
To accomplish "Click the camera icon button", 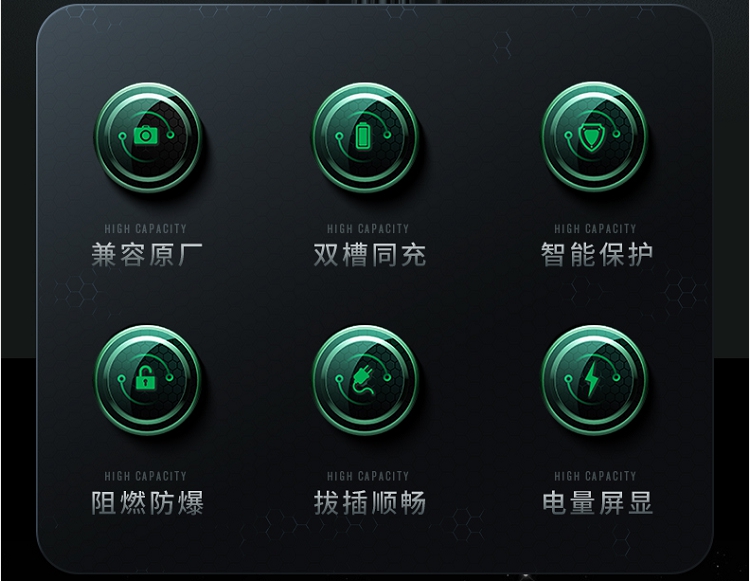I will point(146,136).
